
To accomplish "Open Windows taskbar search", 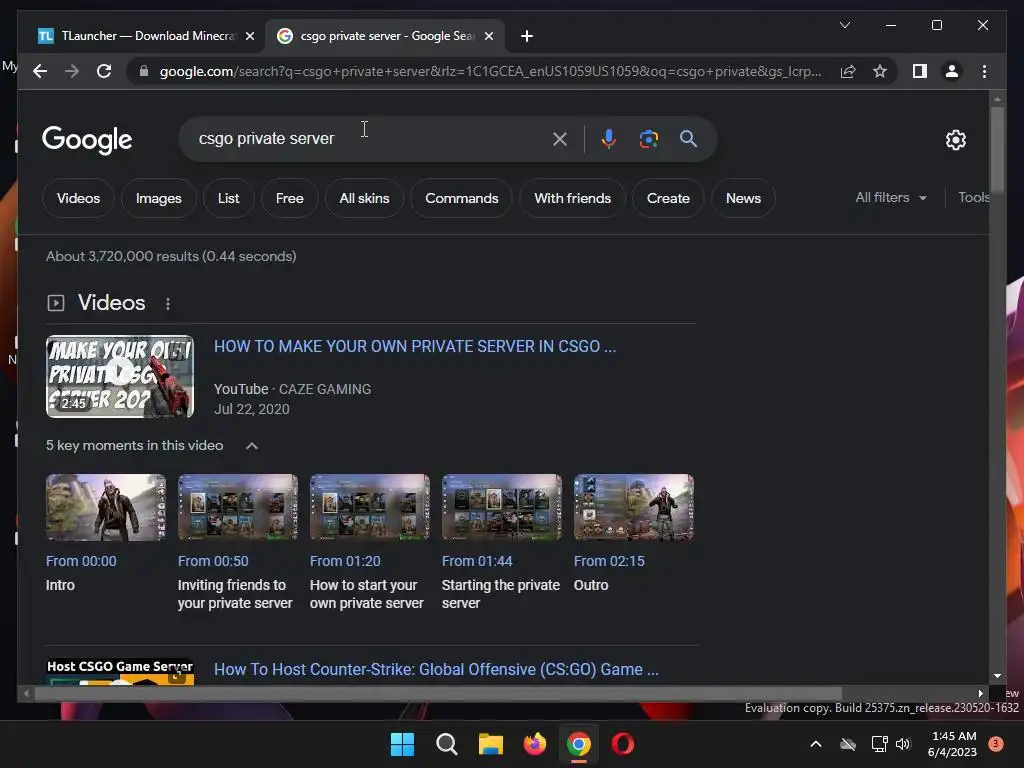I will [x=447, y=744].
